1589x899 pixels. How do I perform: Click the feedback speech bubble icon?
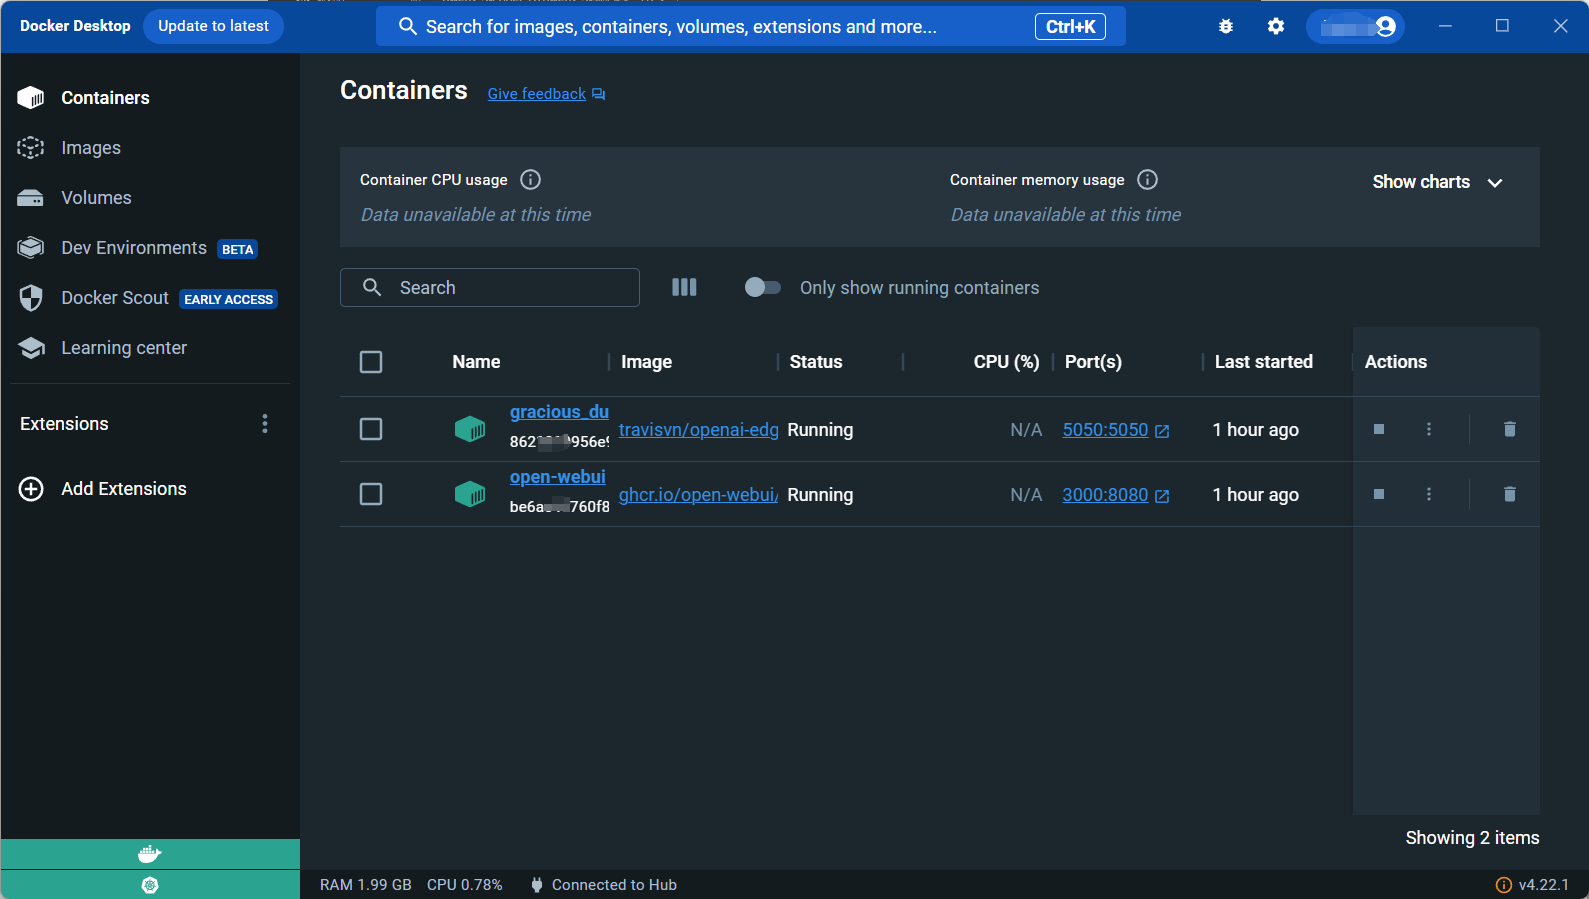tap(598, 94)
